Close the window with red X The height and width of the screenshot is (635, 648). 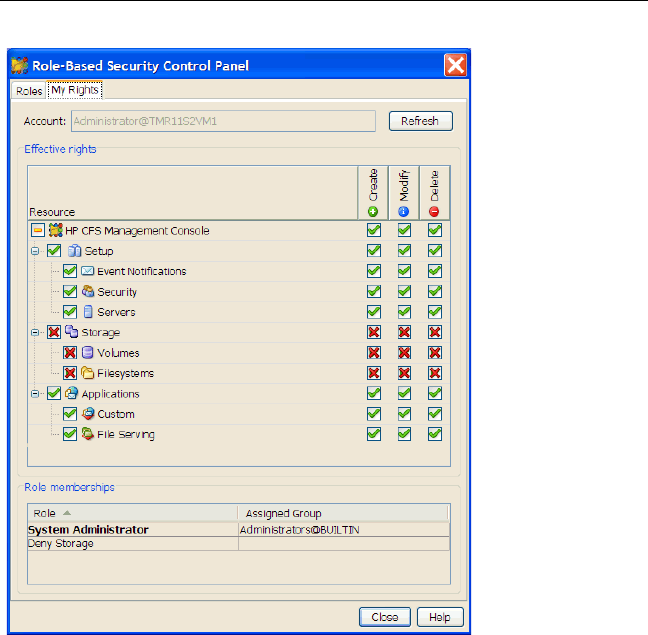[455, 65]
